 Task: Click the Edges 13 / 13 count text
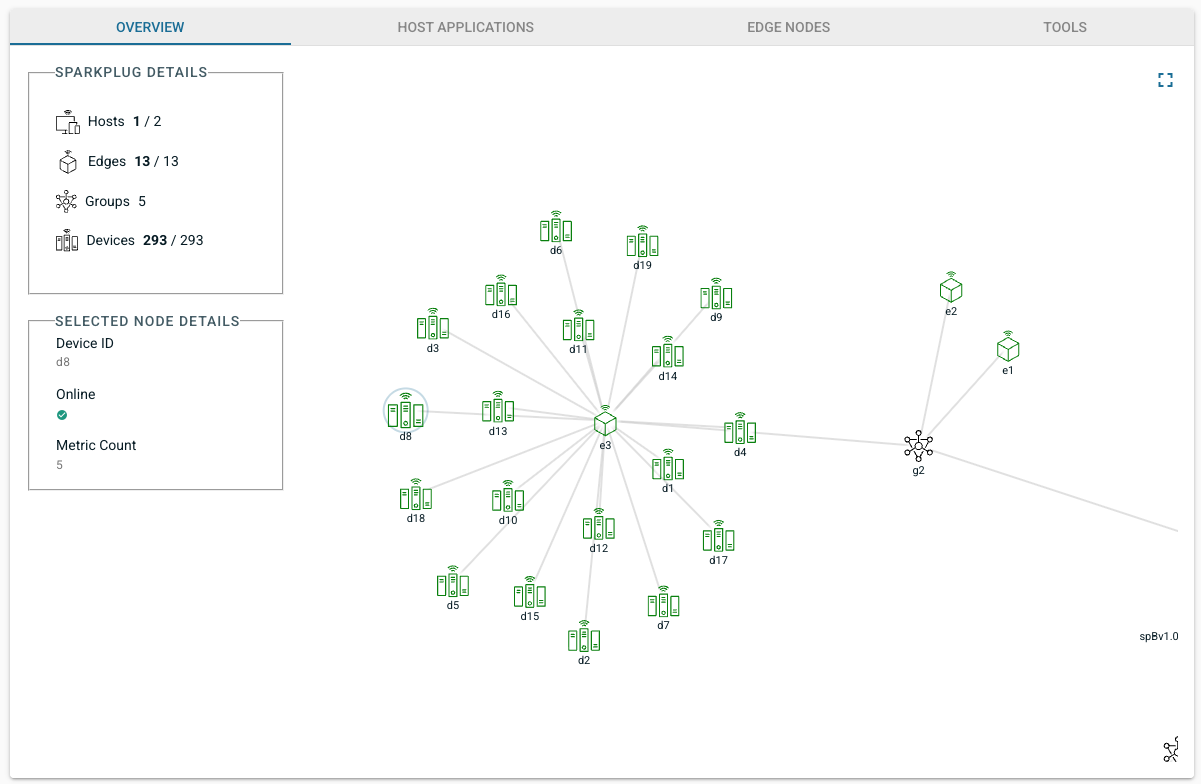pyautogui.click(x=133, y=161)
